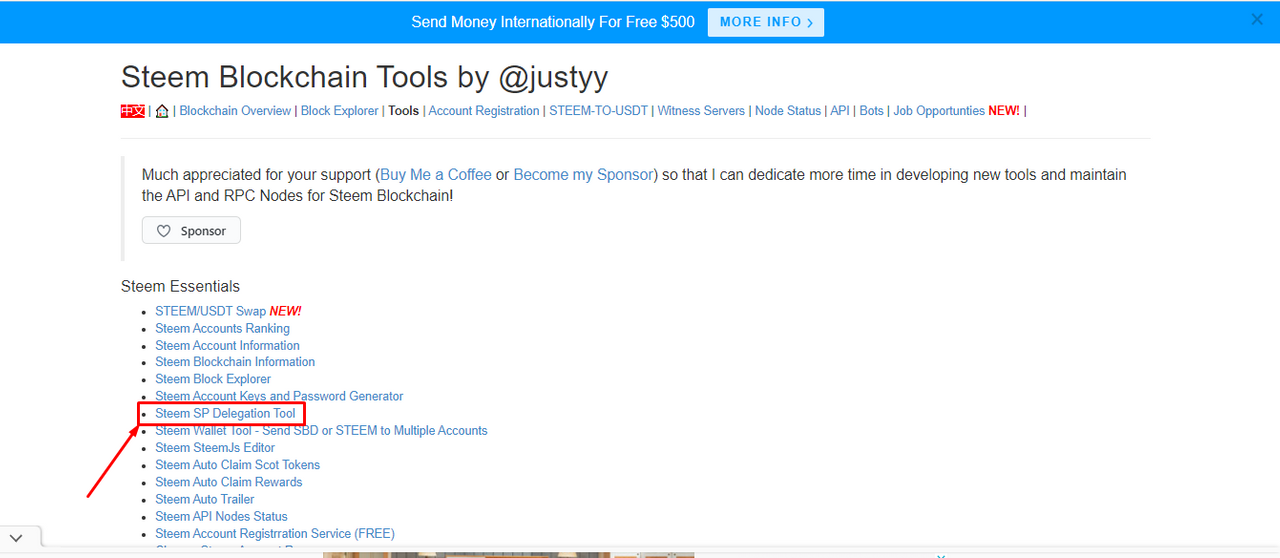Follow the Buy Me a Coffee link

[x=436, y=175]
